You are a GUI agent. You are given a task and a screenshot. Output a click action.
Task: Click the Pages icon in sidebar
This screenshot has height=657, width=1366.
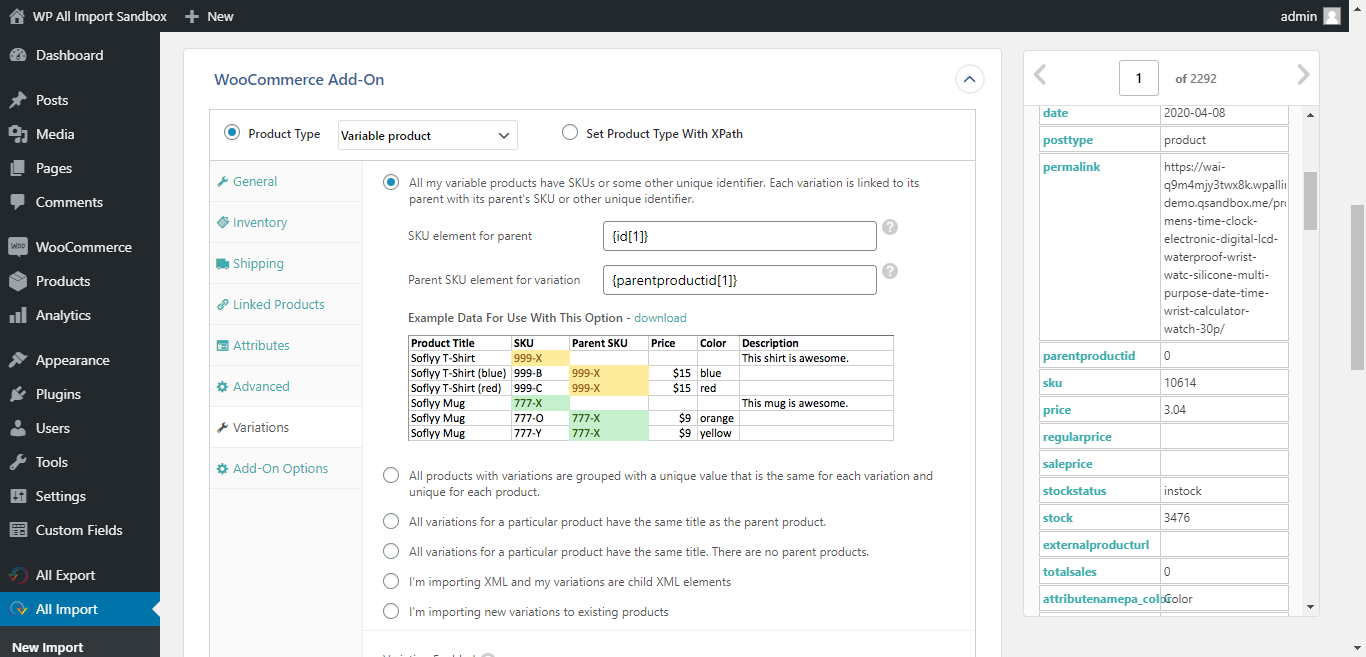coord(17,168)
